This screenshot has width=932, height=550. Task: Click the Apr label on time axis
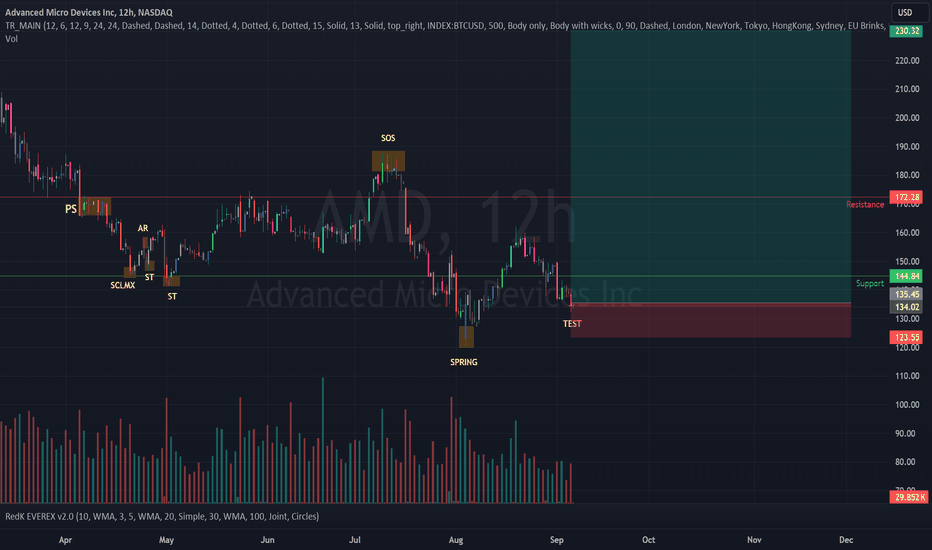click(65, 540)
